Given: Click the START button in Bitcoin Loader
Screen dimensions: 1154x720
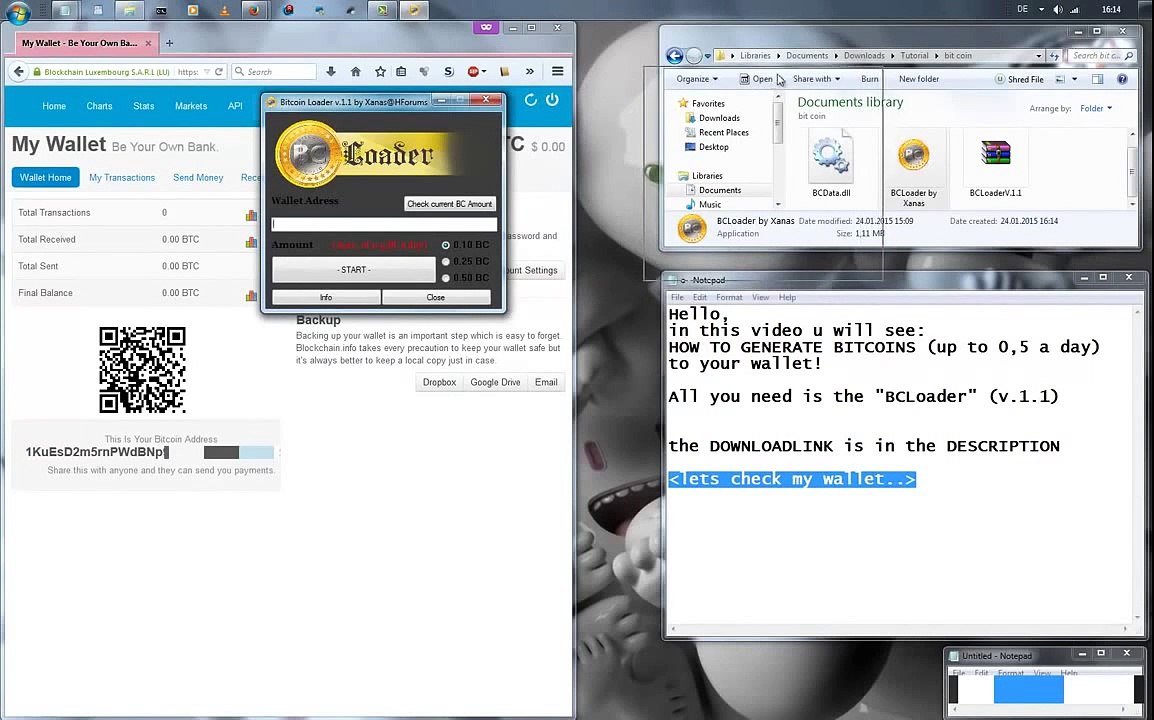Looking at the screenshot, I should pyautogui.click(x=354, y=270).
